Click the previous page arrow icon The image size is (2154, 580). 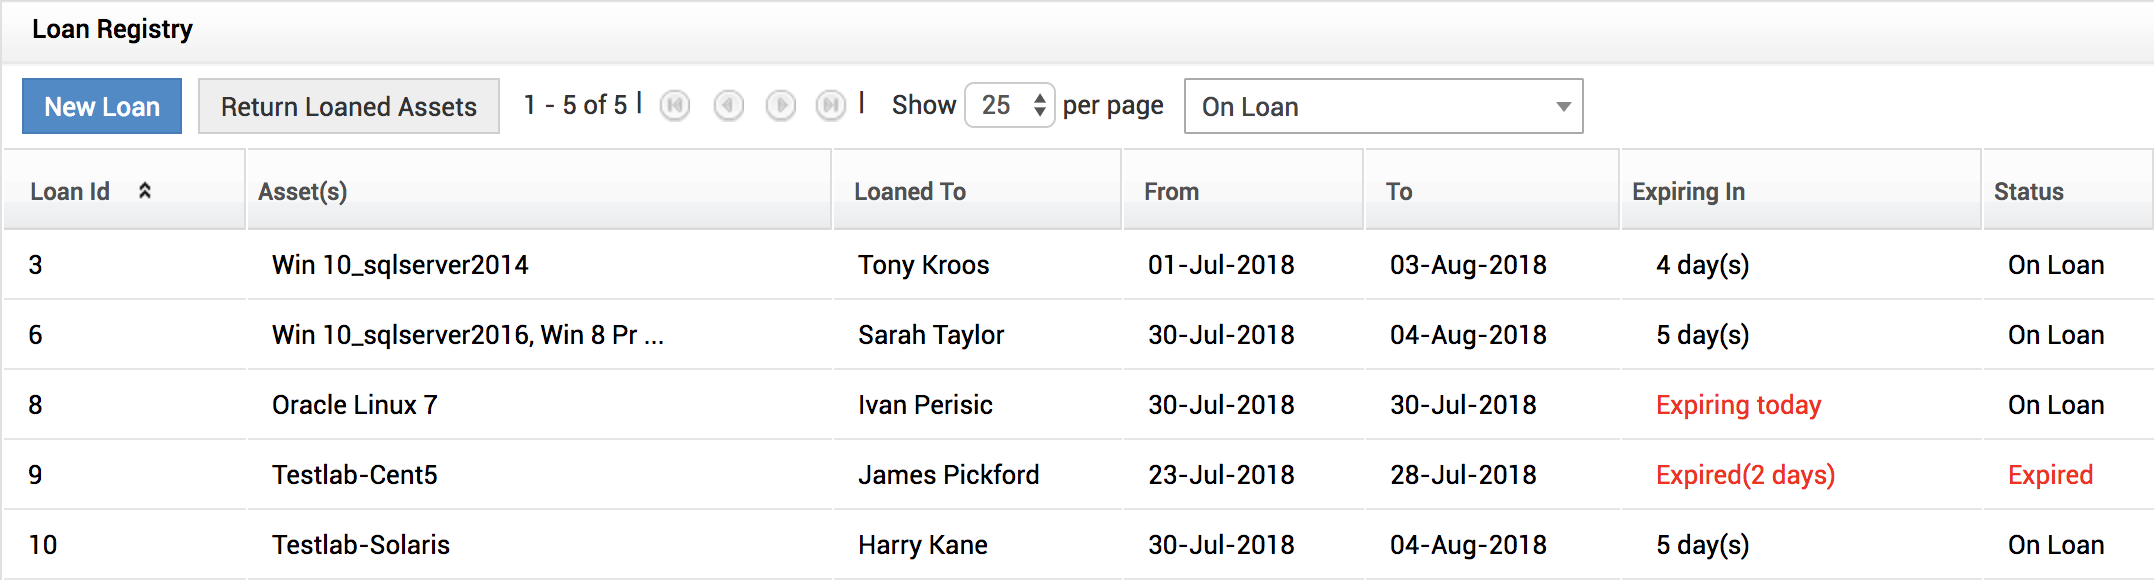point(728,105)
